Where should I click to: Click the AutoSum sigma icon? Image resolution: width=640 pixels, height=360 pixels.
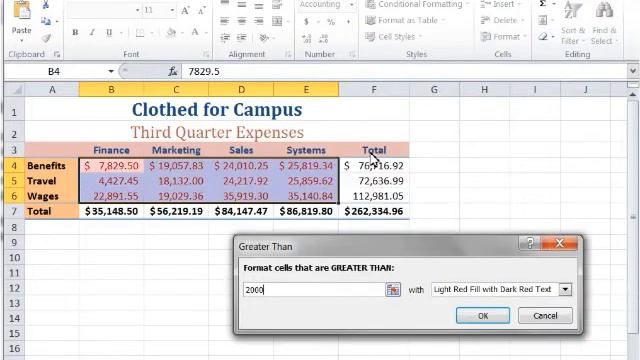point(542,4)
